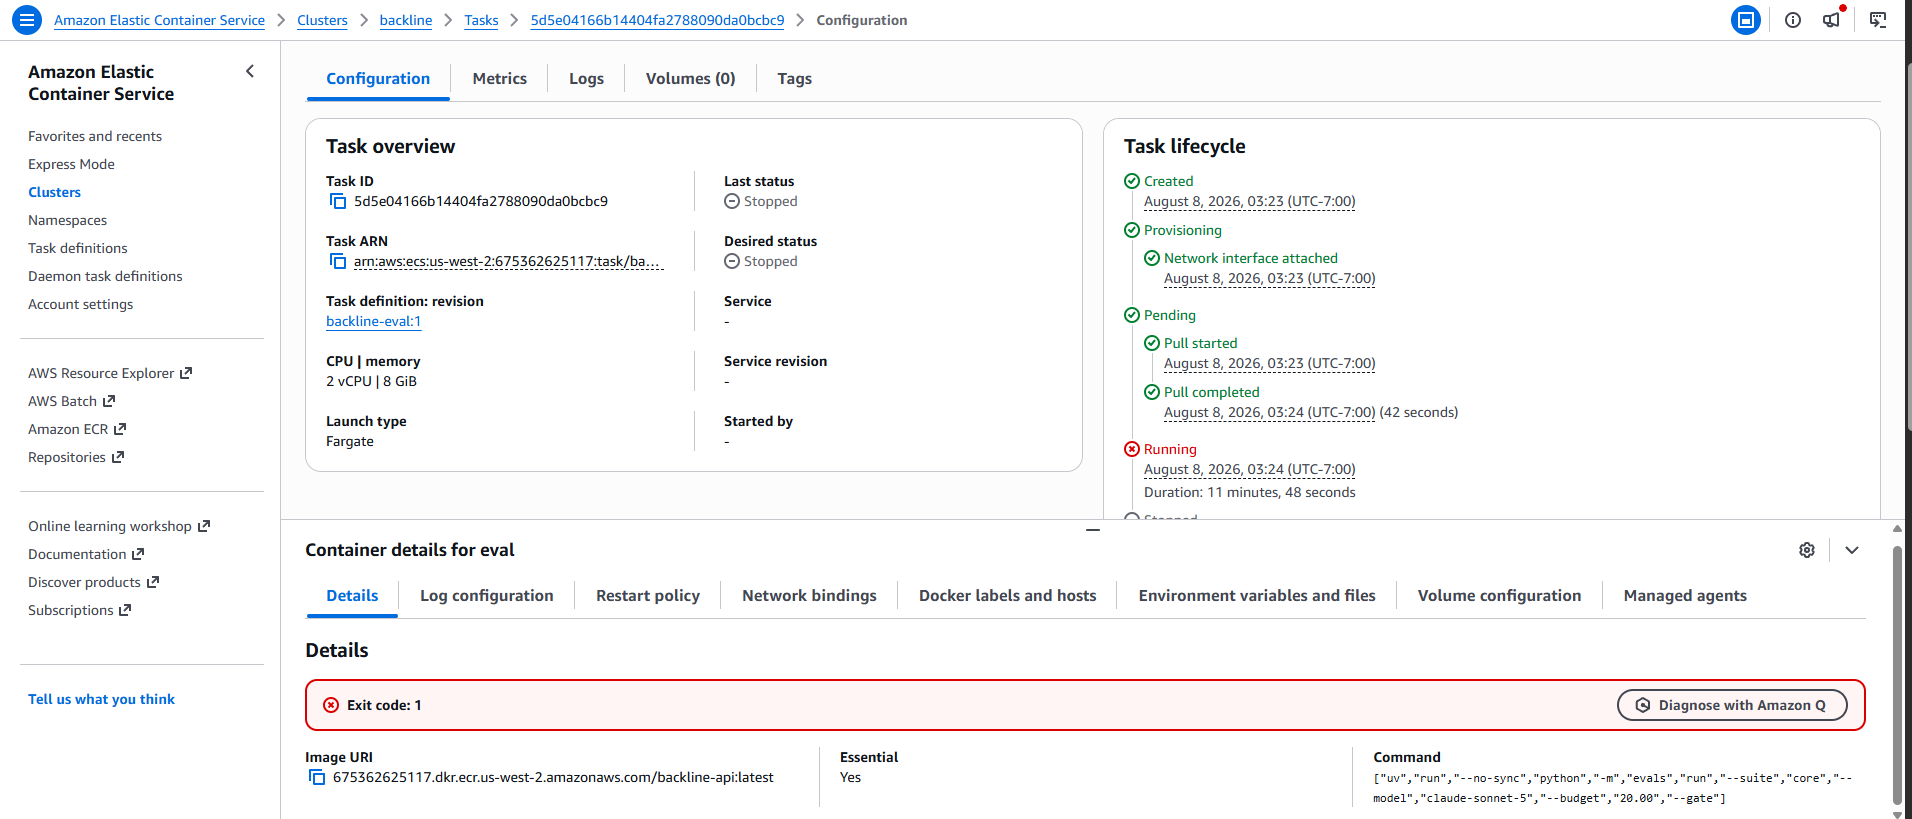
Task: Open Docker labels and hosts tab
Action: [x=1008, y=596]
